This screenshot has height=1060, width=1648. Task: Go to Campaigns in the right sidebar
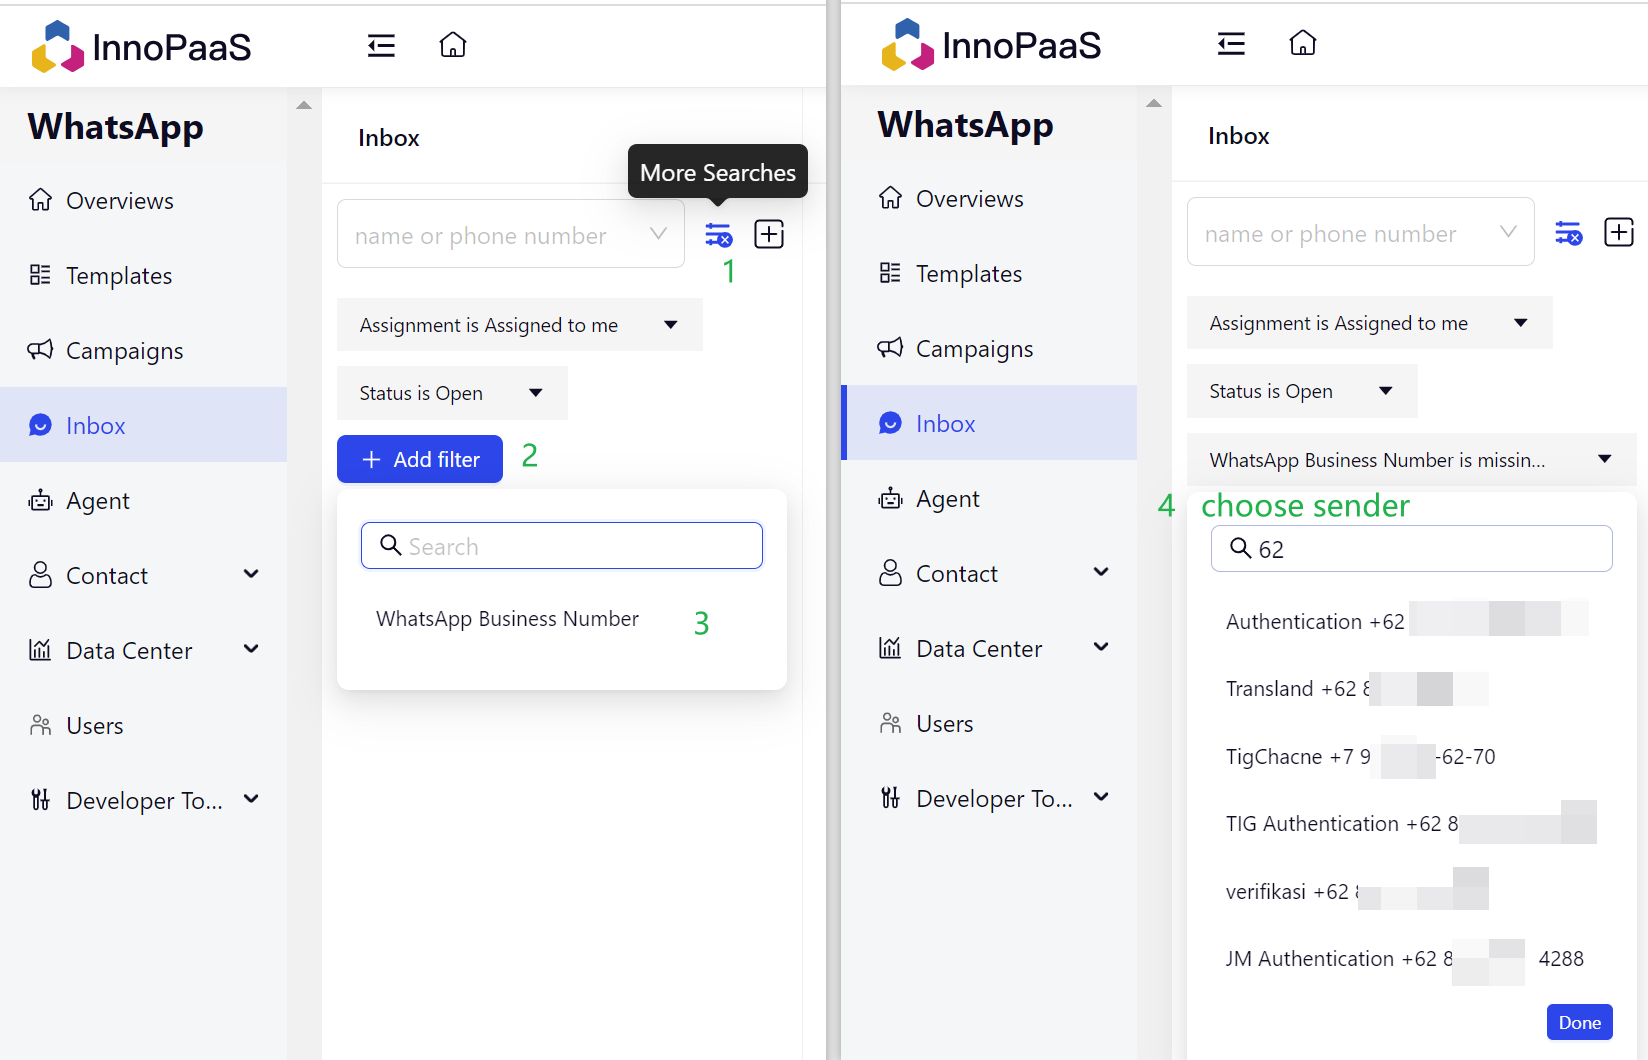coord(974,349)
